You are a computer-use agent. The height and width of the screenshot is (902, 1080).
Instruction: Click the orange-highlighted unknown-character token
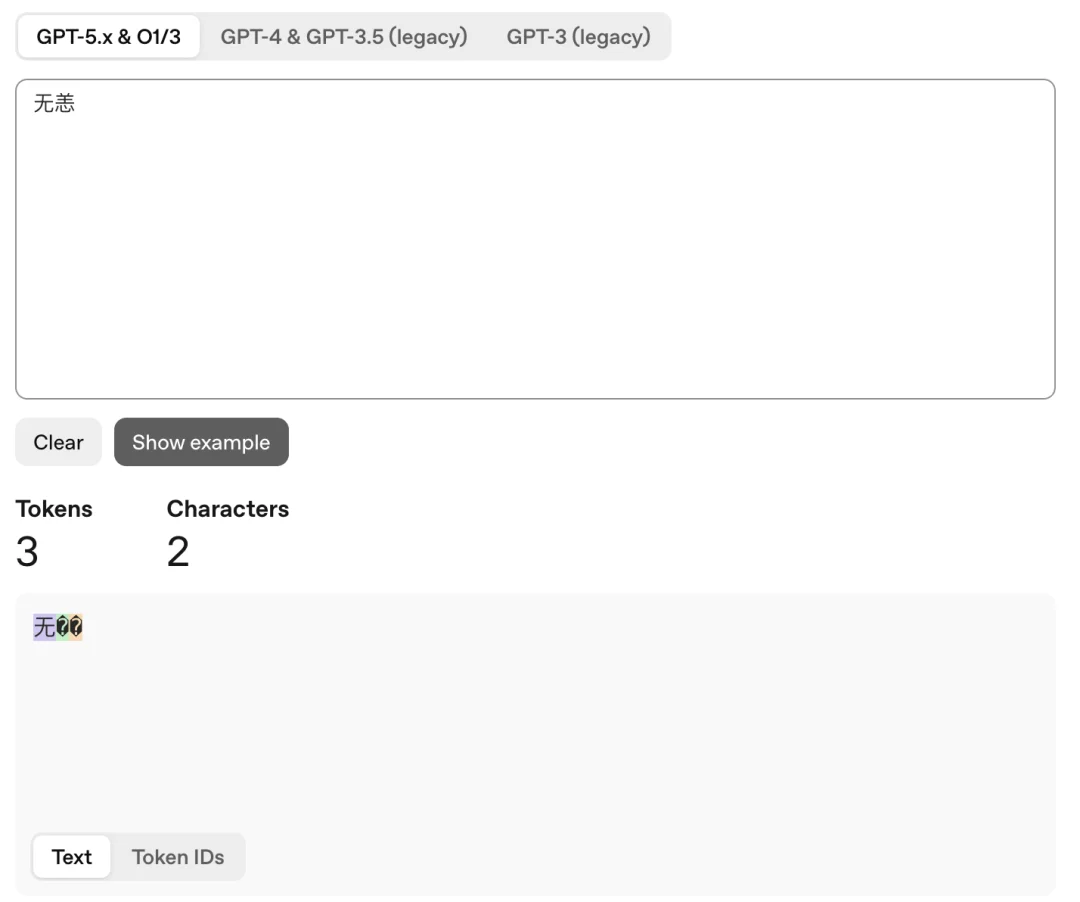pos(76,627)
